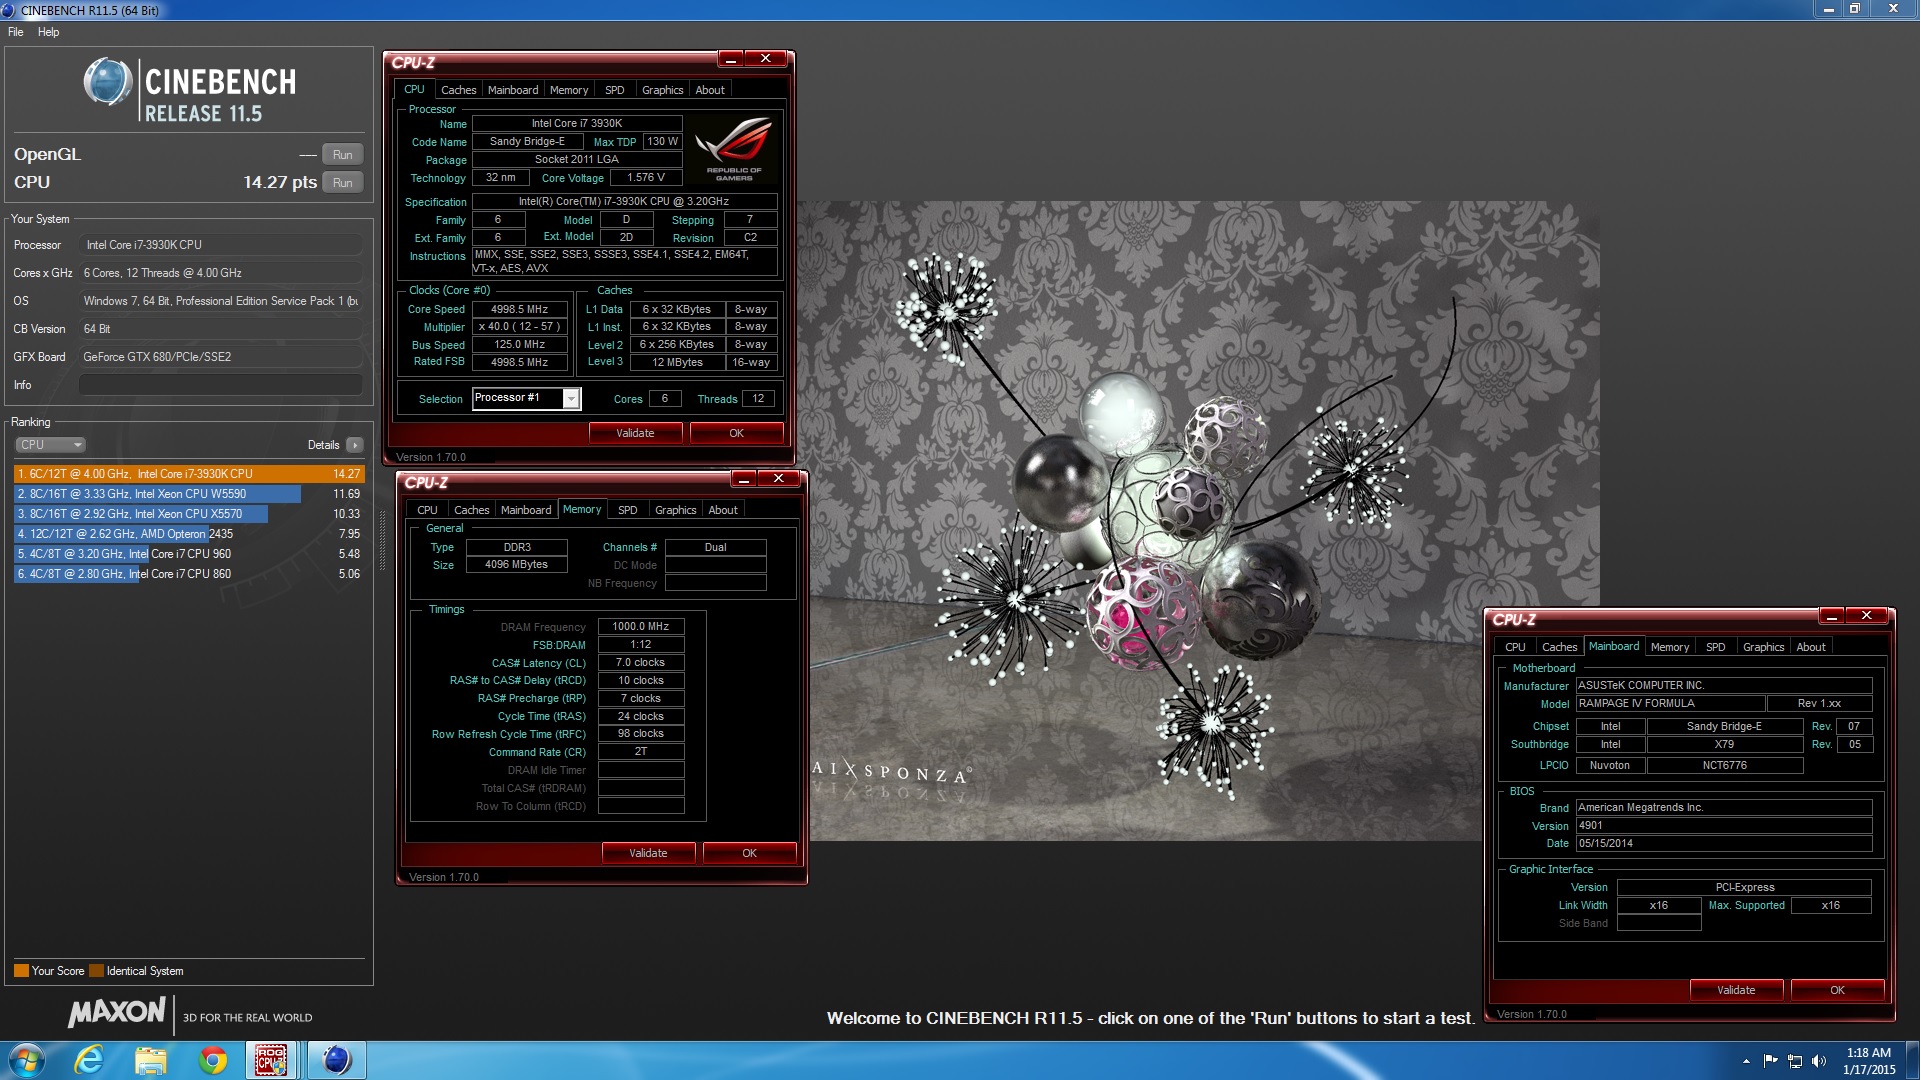The height and width of the screenshot is (1080, 1920).
Task: Switch to SPD tab in top CPU-Z window
Action: [614, 90]
